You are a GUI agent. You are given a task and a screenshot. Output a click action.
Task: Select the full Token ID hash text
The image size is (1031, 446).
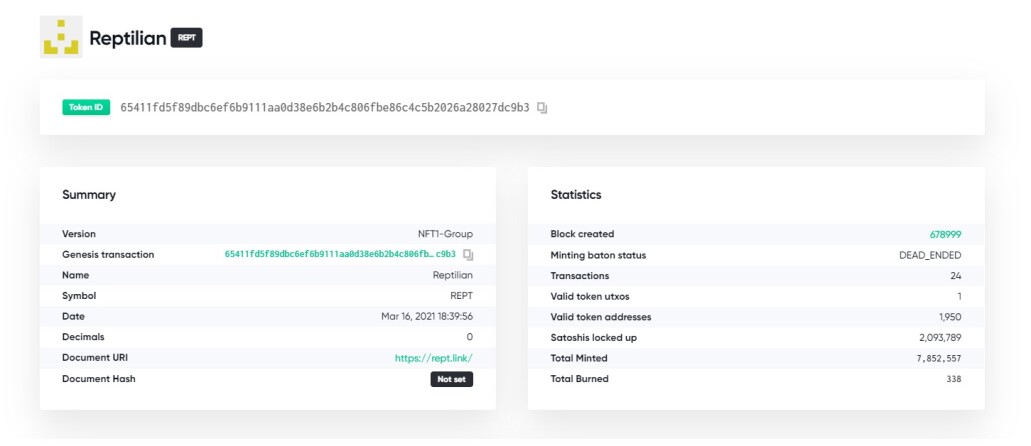point(325,108)
